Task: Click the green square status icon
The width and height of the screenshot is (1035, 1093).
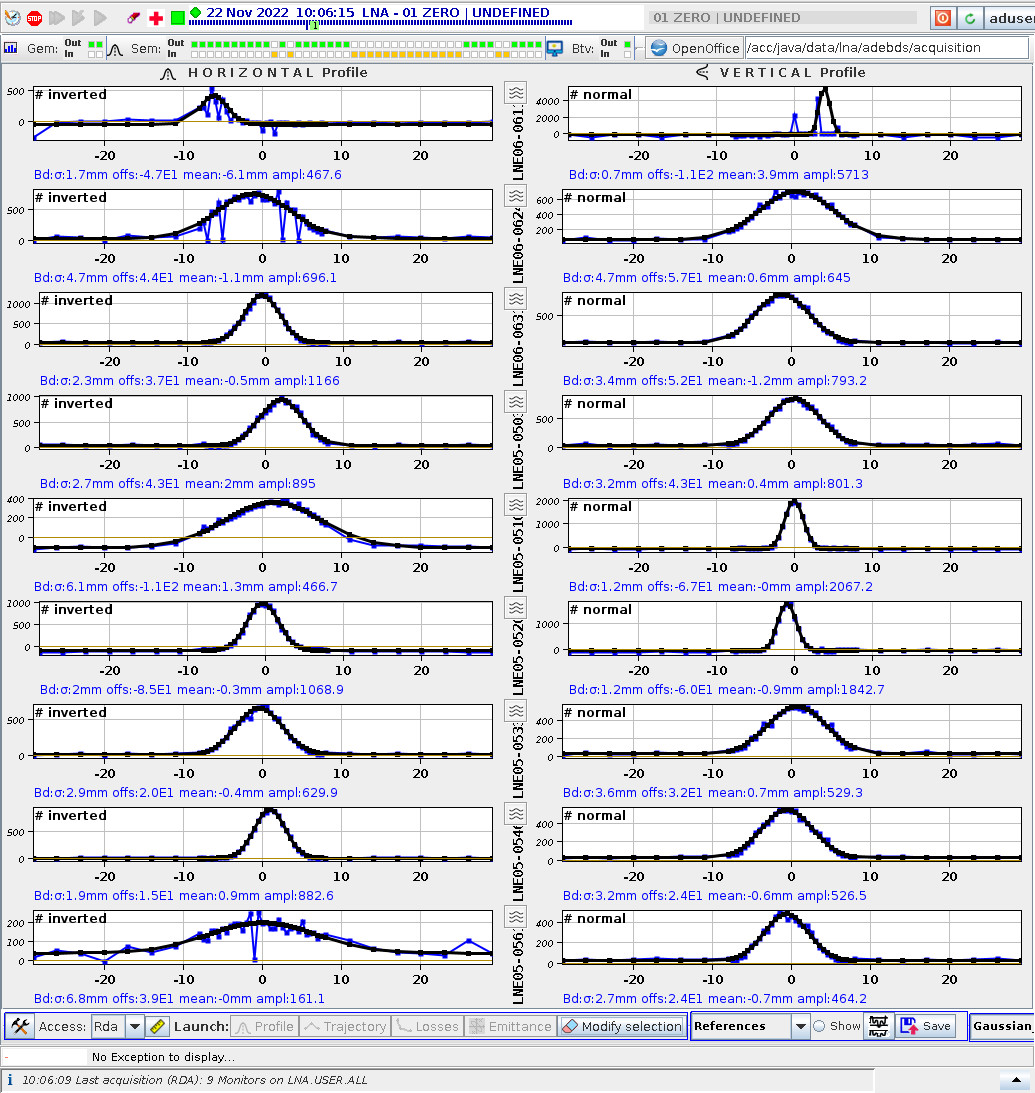Action: (178, 17)
